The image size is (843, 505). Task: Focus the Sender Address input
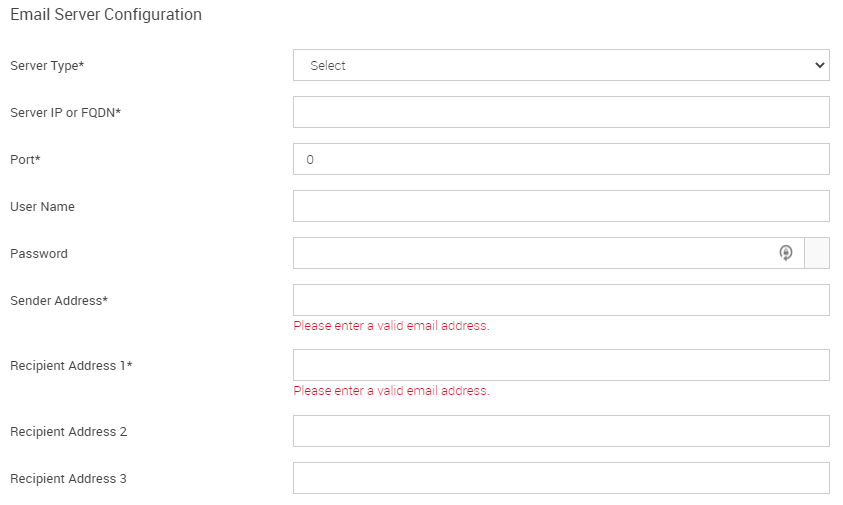561,300
